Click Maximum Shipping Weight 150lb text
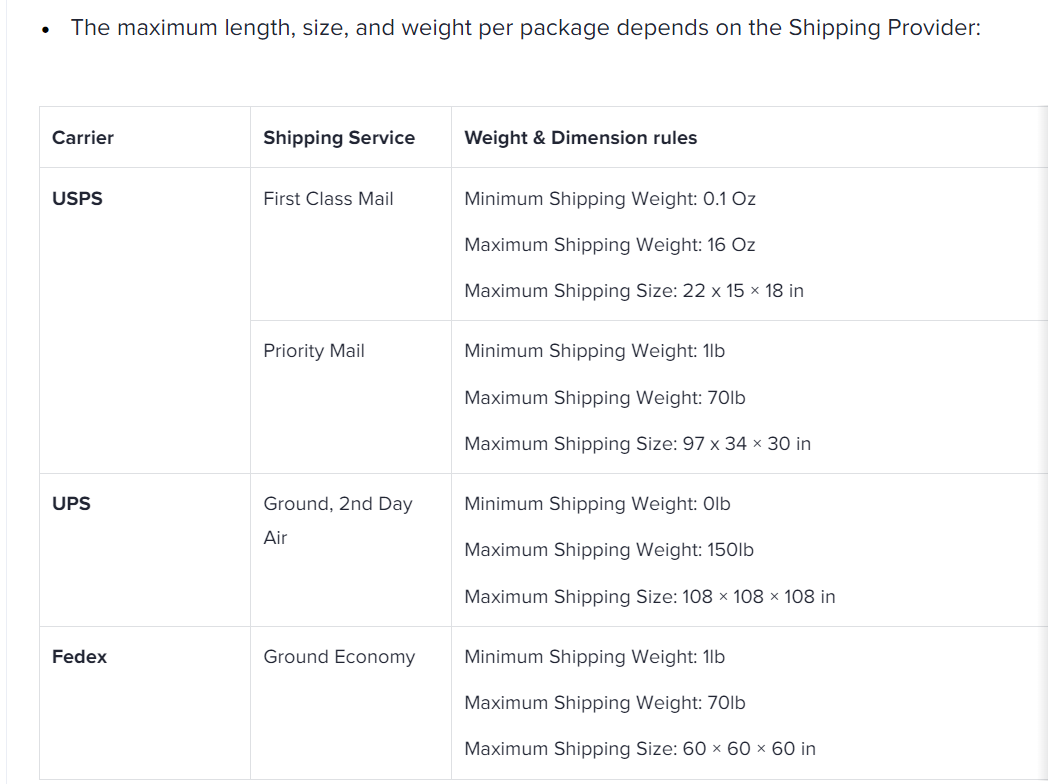 609,549
